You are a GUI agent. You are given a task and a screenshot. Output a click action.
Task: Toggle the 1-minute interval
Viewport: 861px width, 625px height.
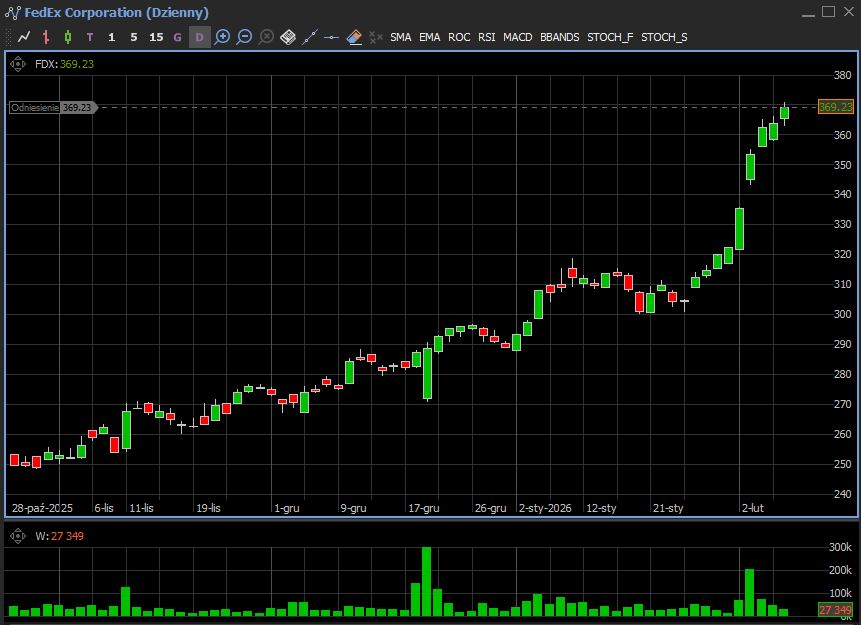[111, 37]
